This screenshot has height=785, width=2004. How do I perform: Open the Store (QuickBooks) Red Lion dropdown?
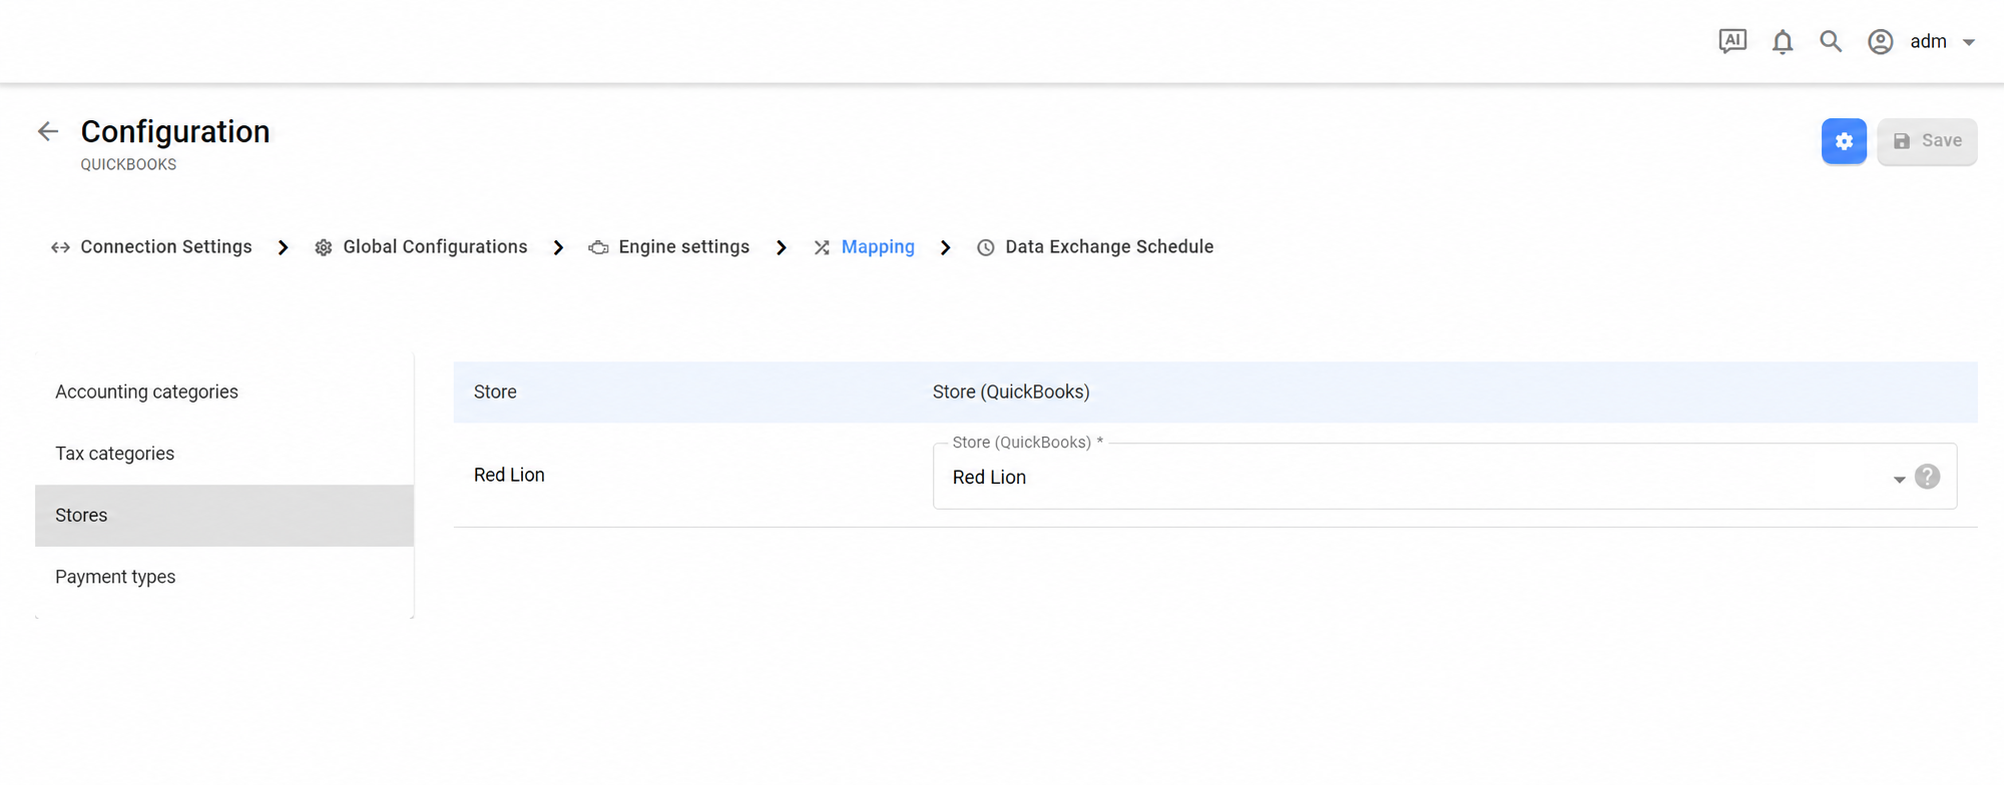point(1444,477)
